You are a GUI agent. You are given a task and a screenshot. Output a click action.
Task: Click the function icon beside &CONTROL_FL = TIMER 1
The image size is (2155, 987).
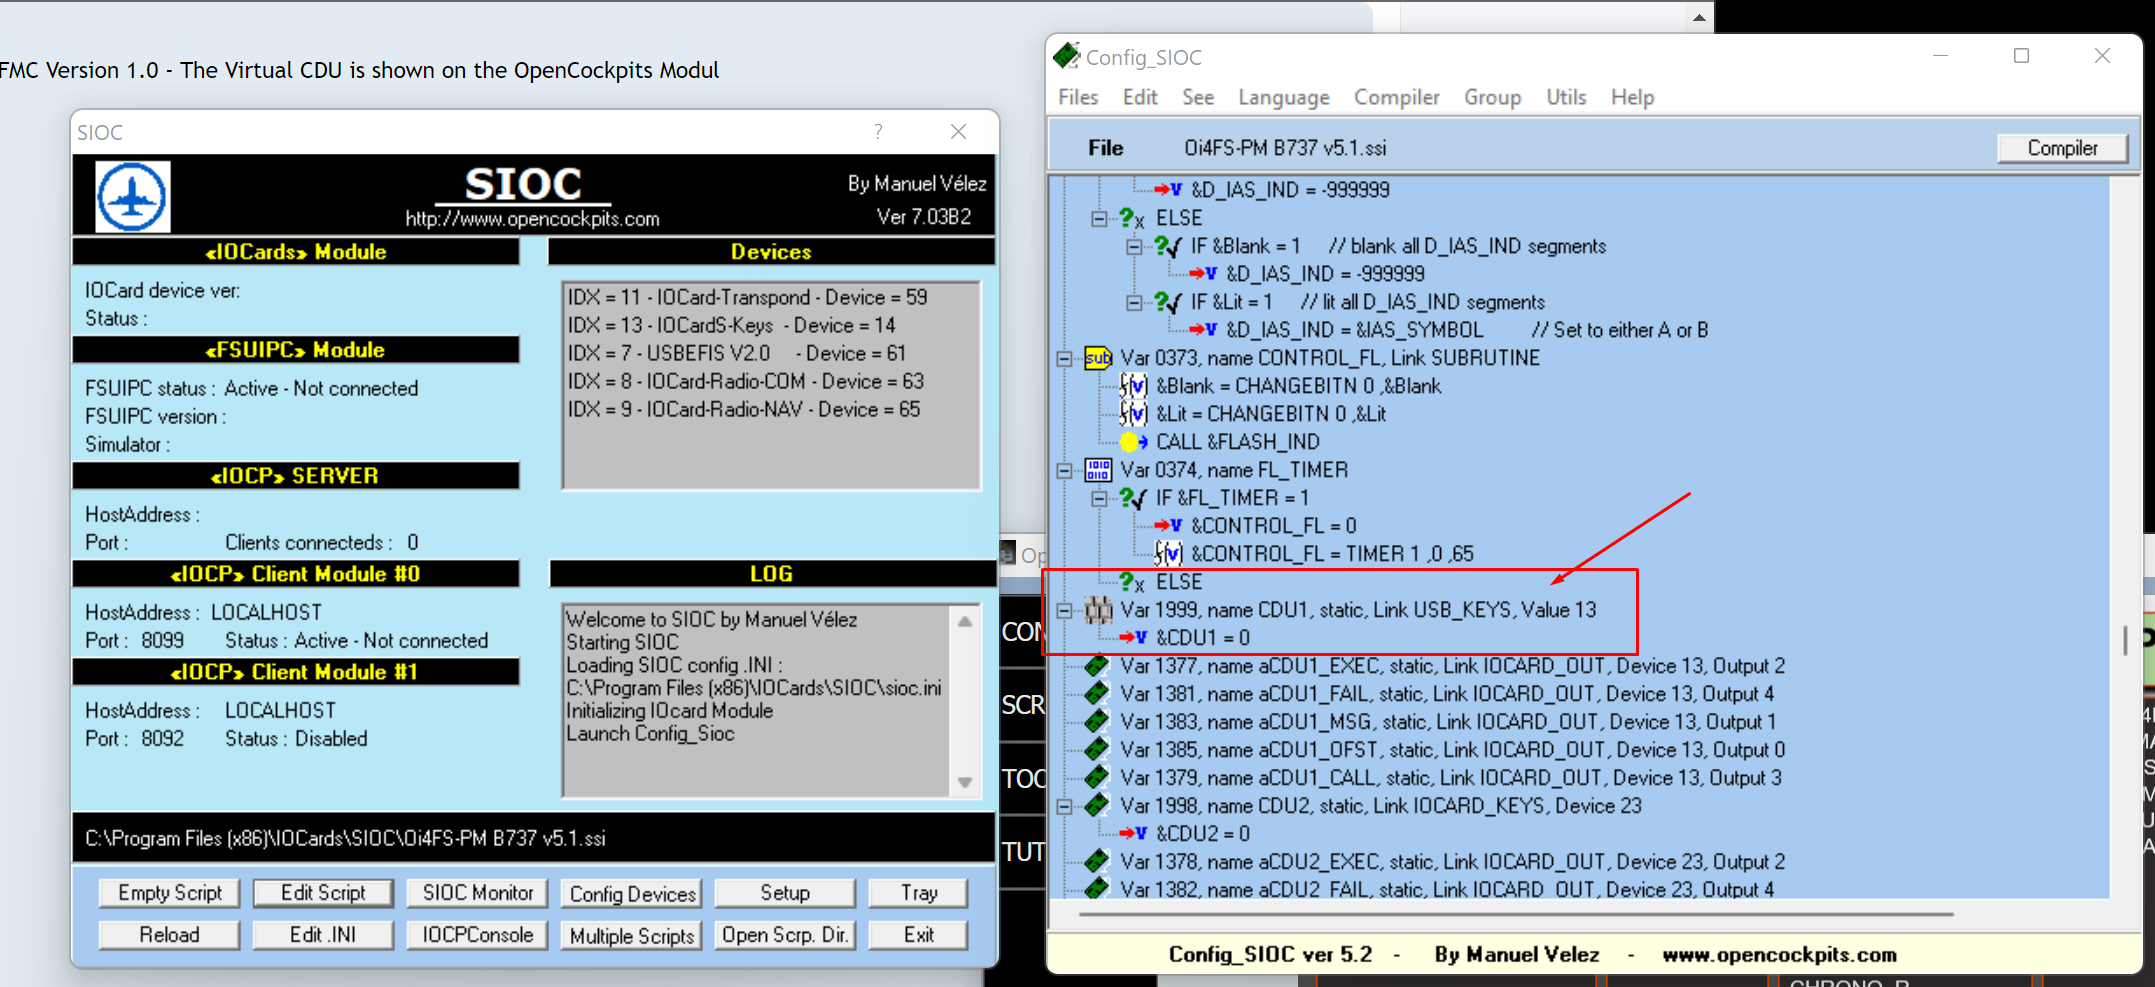pos(1168,554)
